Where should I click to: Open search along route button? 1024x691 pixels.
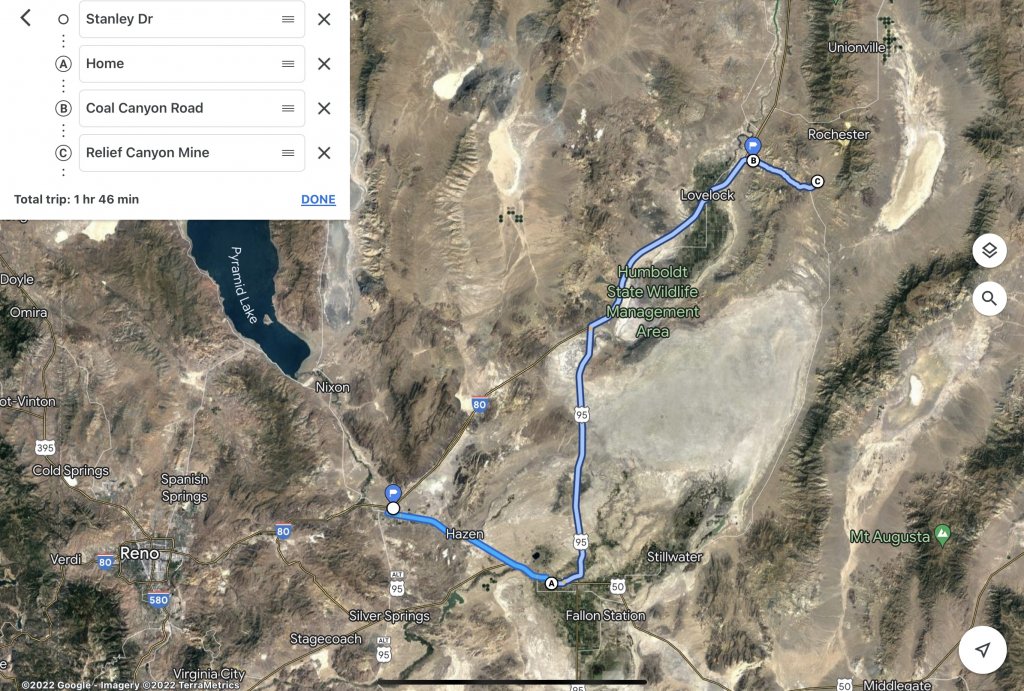989,299
